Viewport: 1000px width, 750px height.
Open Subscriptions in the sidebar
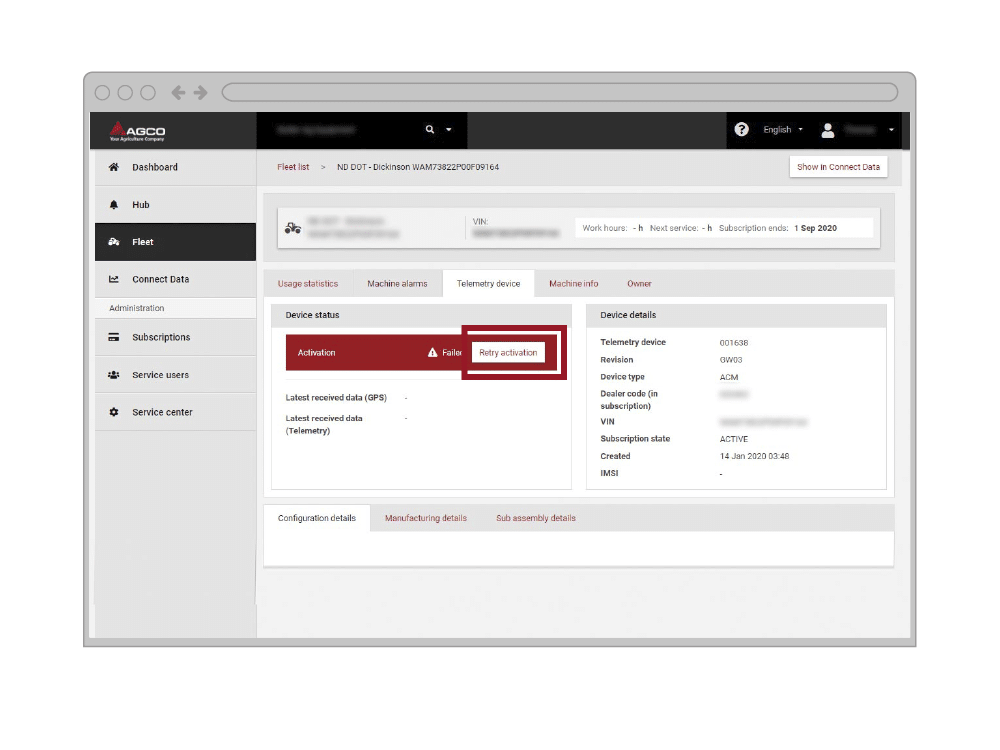[175, 337]
